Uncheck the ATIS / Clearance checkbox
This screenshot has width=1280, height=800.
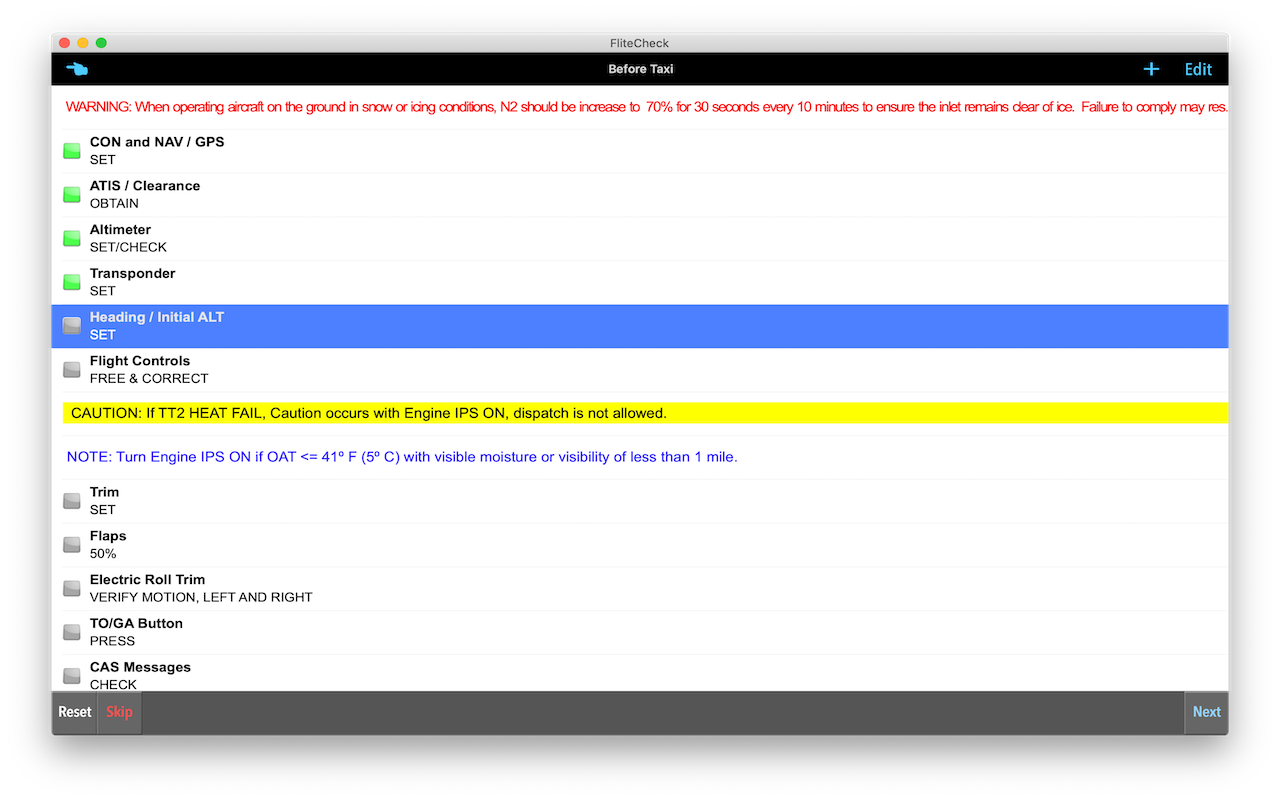[x=72, y=195]
